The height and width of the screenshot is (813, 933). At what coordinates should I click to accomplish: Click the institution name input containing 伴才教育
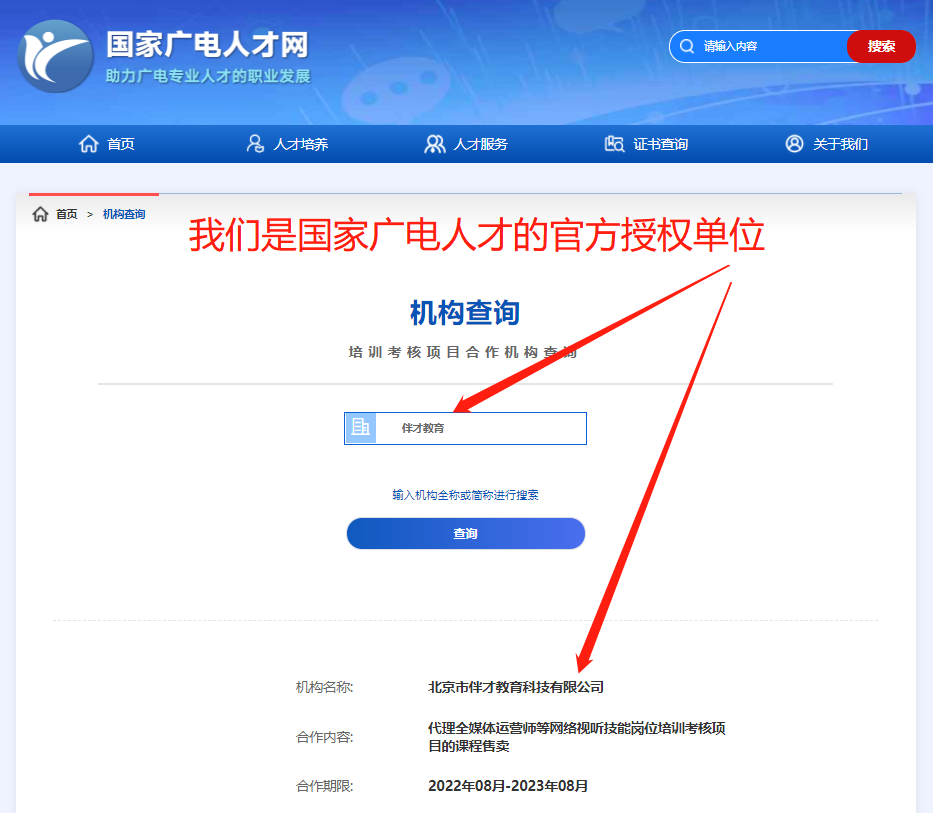point(465,428)
